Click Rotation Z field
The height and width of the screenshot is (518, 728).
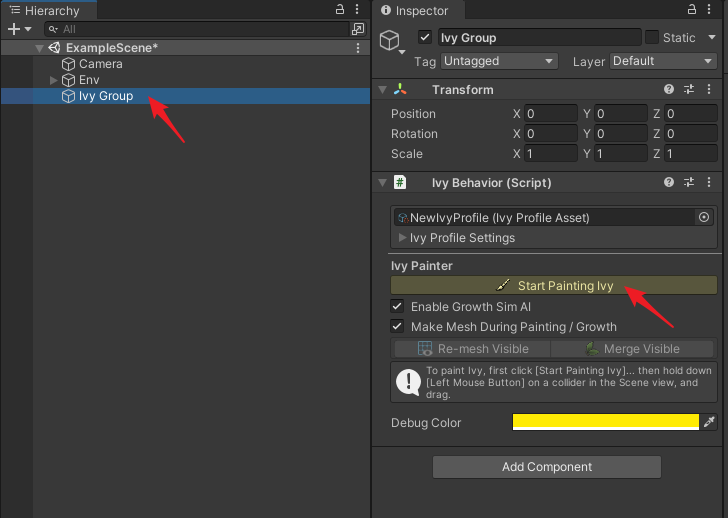[x=691, y=134]
